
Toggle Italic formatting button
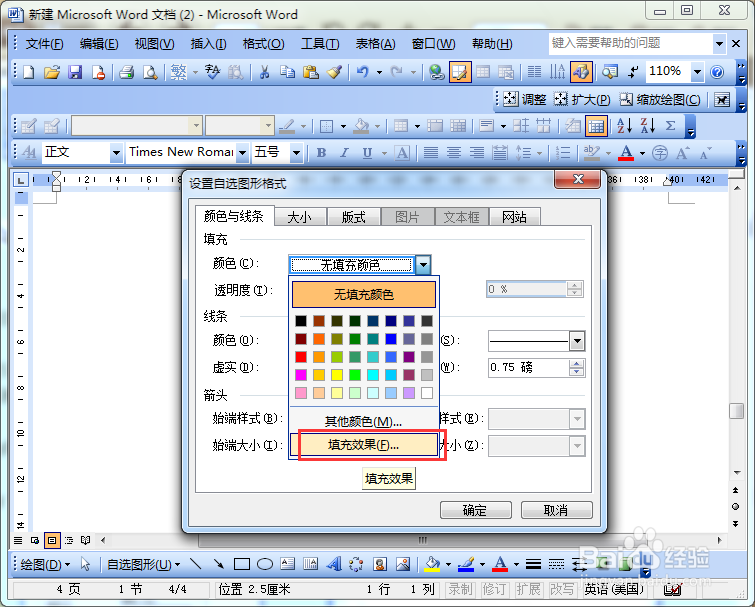point(344,153)
